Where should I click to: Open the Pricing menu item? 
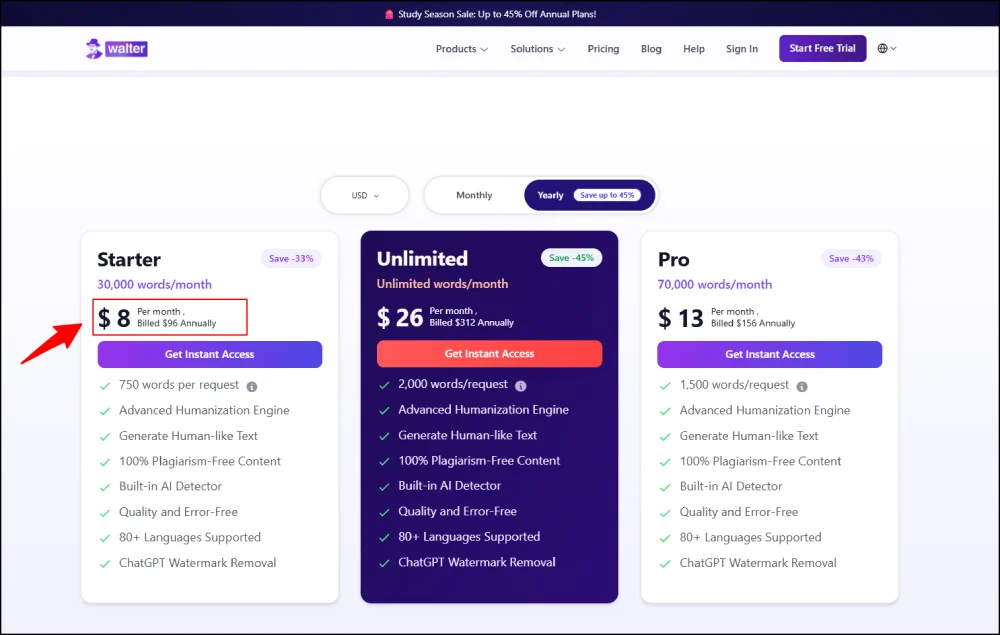(603, 48)
